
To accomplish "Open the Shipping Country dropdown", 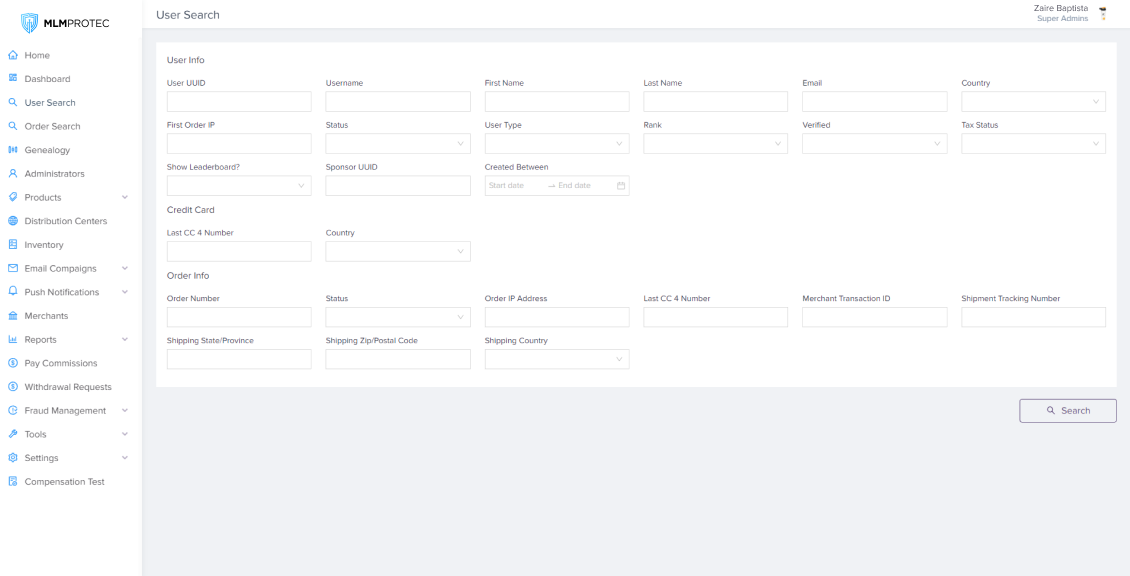I will (557, 360).
